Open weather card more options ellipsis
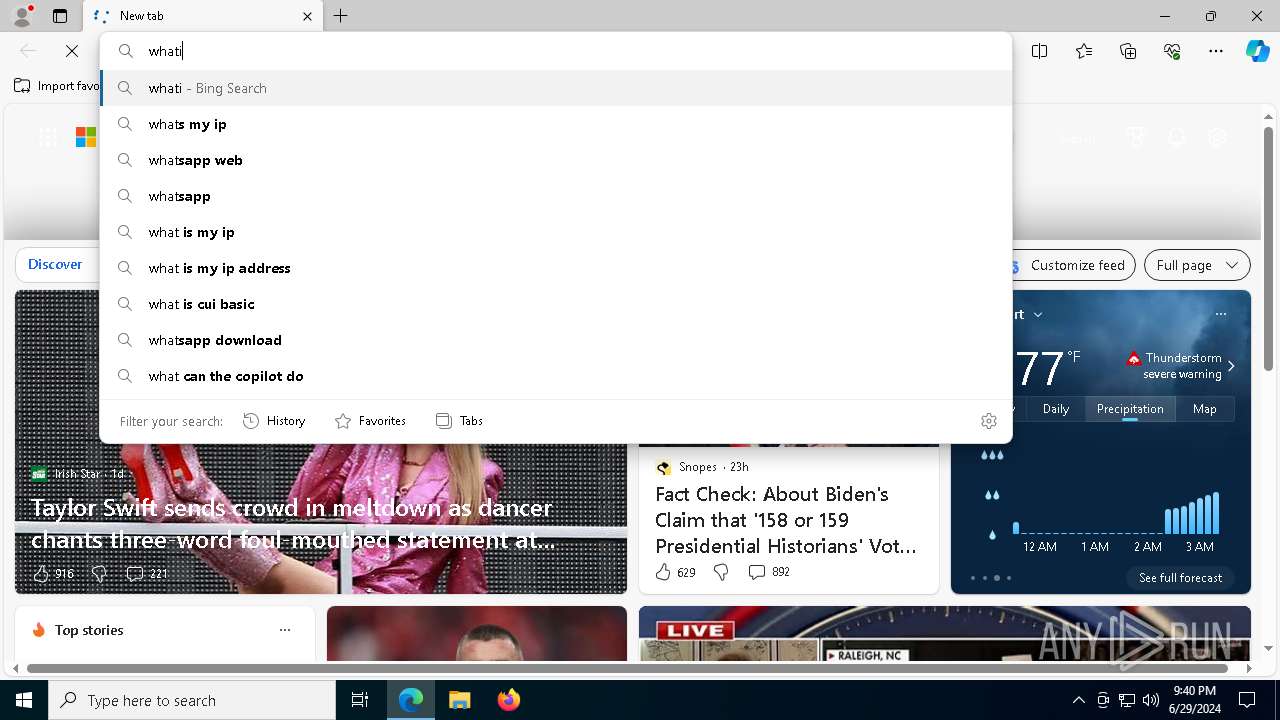This screenshot has width=1280, height=720. coord(1220,314)
